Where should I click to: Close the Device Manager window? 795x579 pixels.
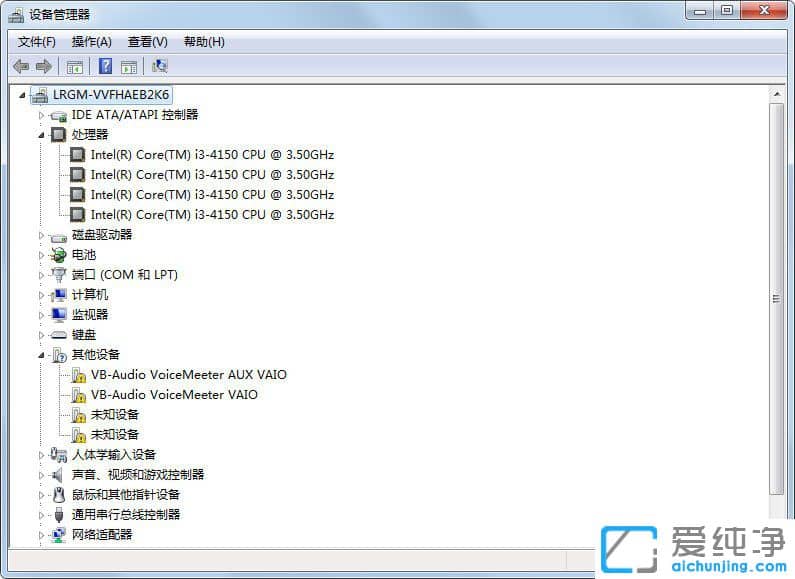coord(764,11)
